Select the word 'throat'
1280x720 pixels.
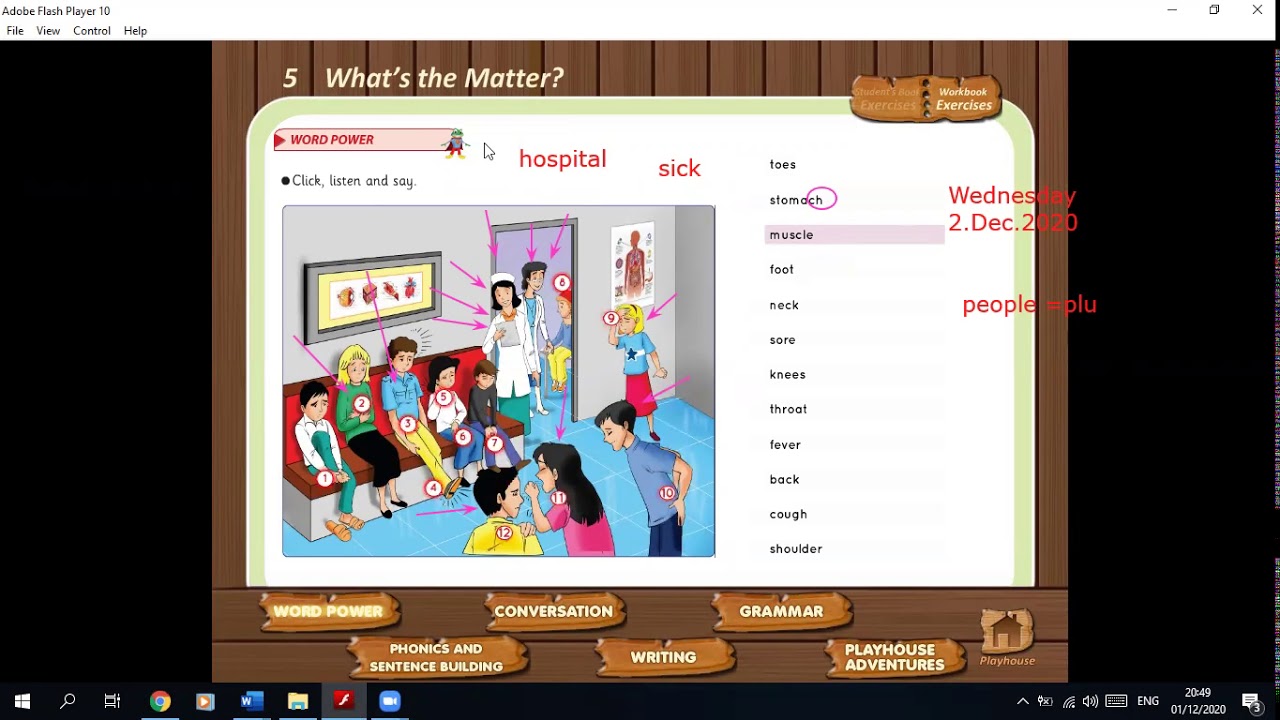[788, 409]
